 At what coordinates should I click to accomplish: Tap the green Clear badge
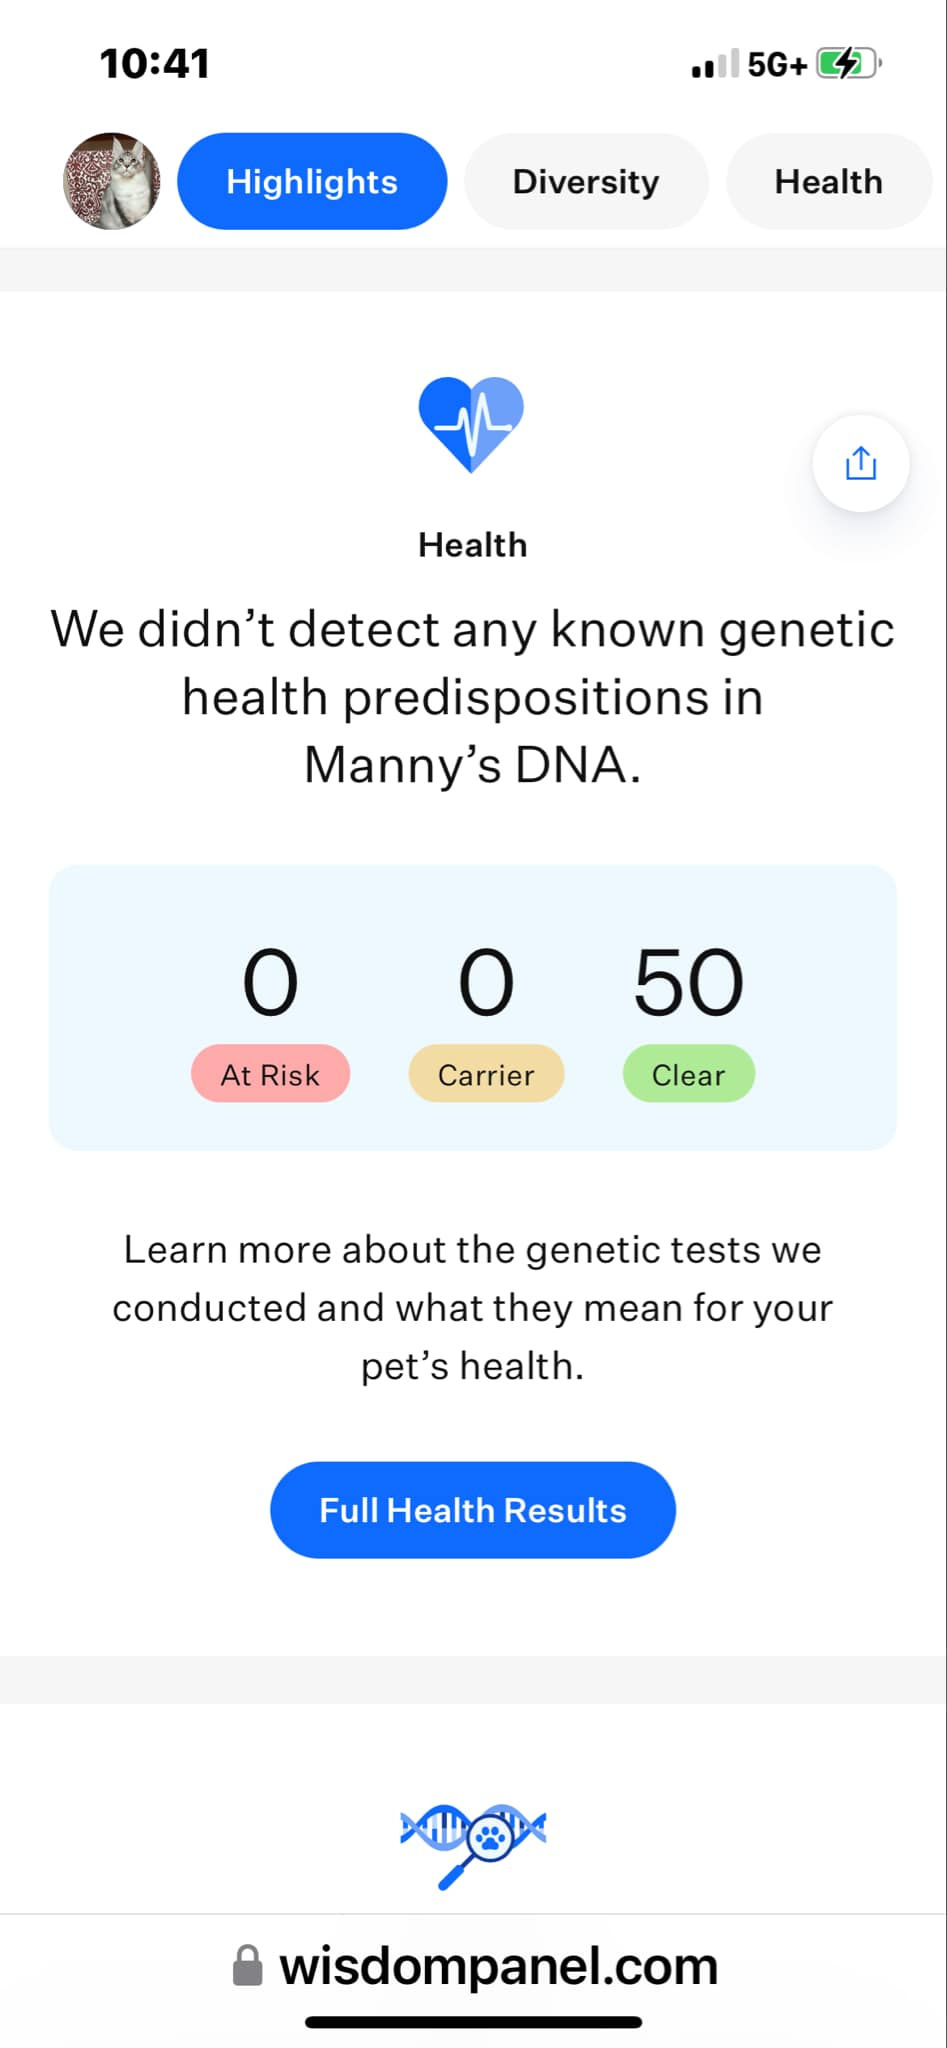click(x=688, y=1074)
